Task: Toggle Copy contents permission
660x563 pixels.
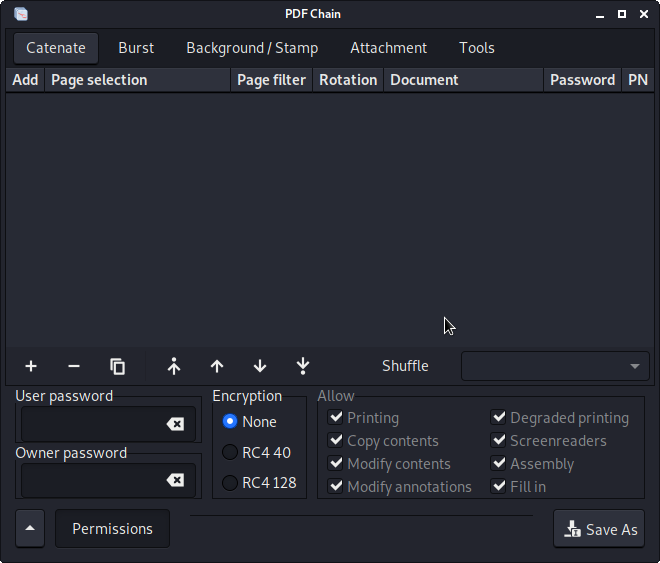Action: pyautogui.click(x=335, y=441)
